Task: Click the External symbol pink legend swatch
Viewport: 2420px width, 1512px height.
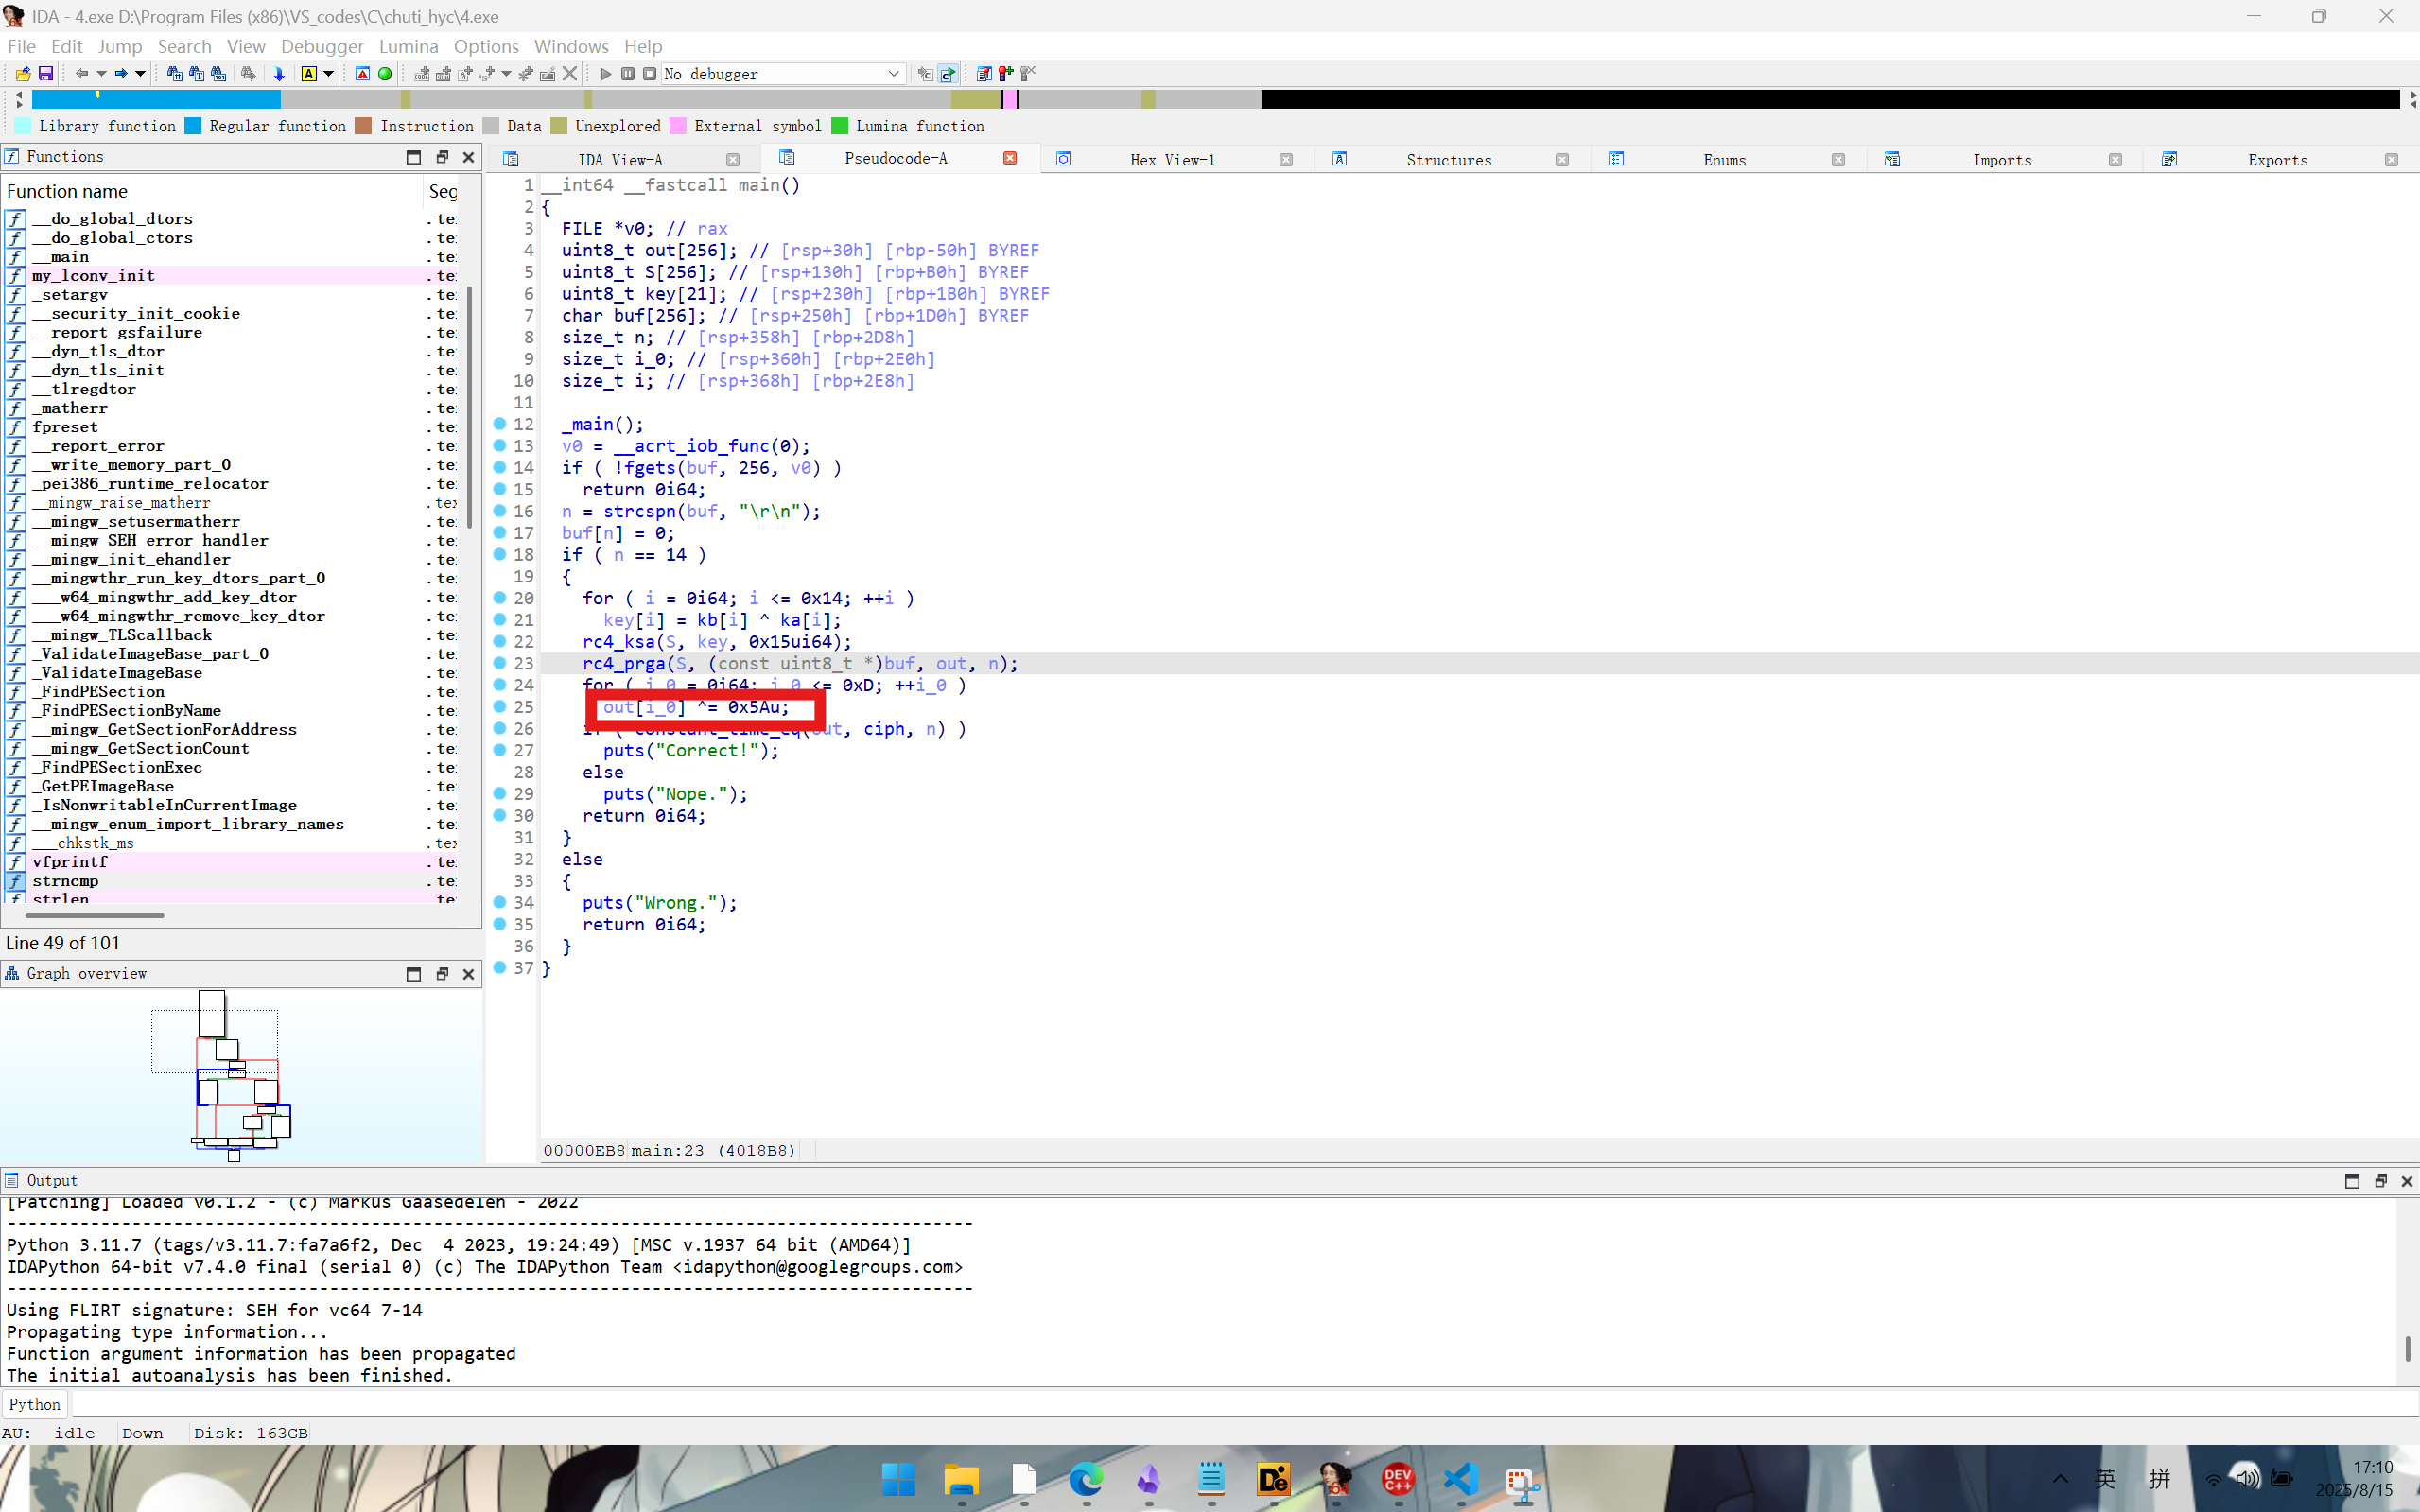Action: click(678, 126)
